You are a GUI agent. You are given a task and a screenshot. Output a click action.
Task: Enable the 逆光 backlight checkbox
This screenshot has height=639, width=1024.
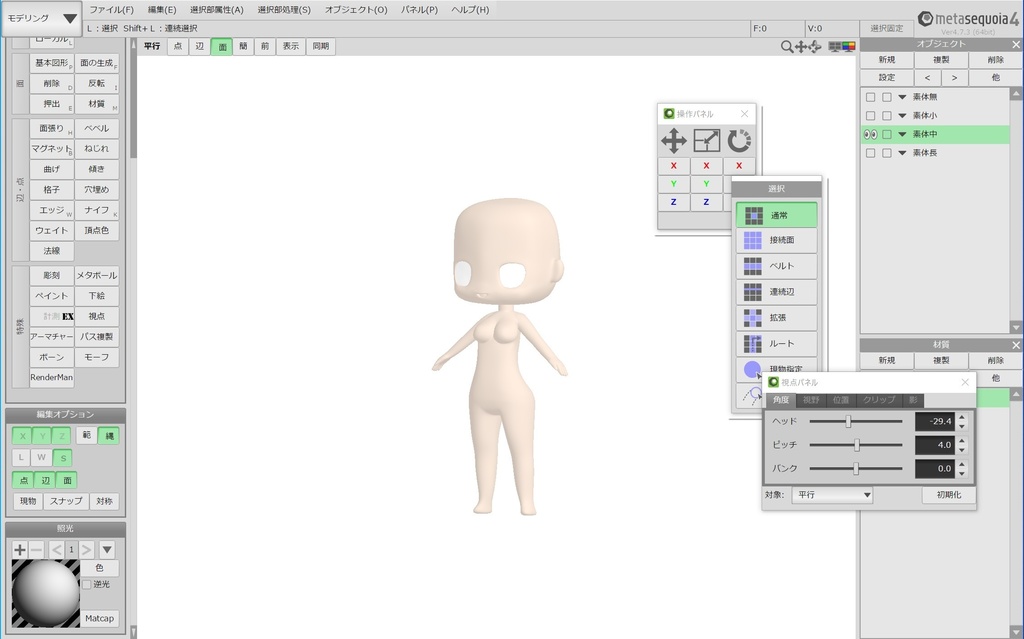tap(86, 584)
